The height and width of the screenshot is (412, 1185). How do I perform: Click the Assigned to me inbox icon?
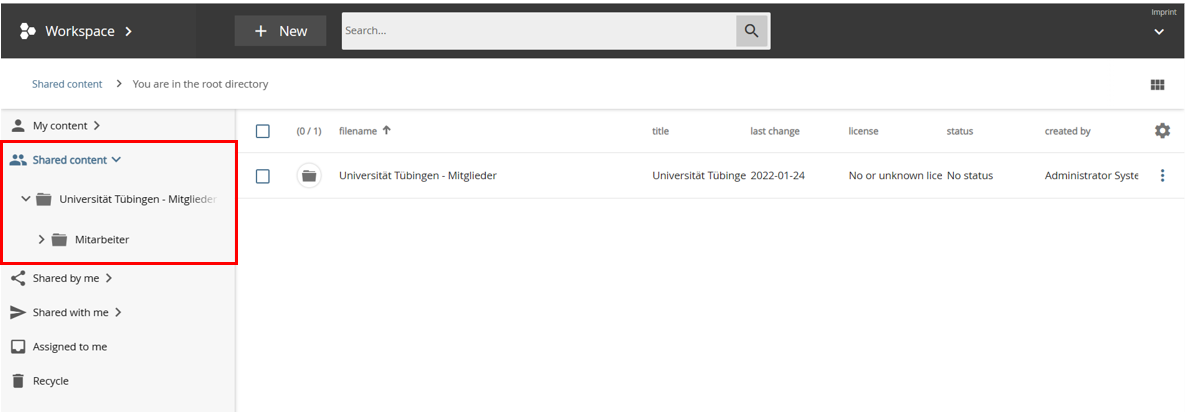click(x=18, y=347)
